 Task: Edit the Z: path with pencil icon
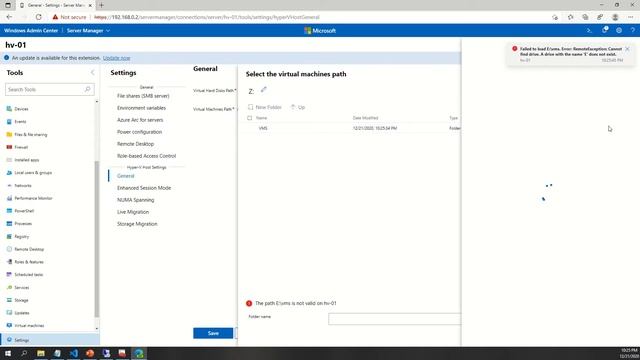264,89
